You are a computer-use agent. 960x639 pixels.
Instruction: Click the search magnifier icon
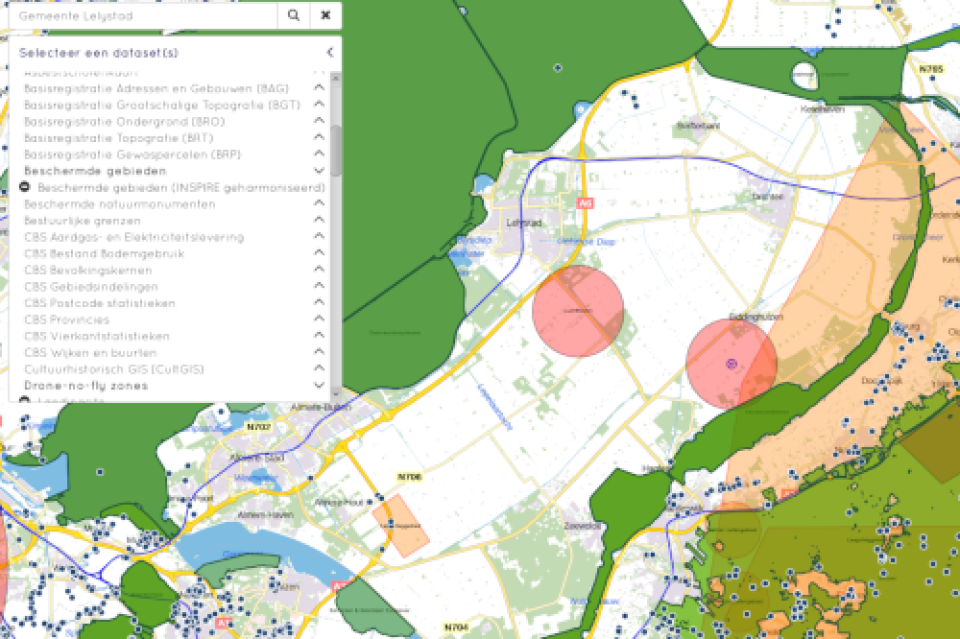point(293,16)
